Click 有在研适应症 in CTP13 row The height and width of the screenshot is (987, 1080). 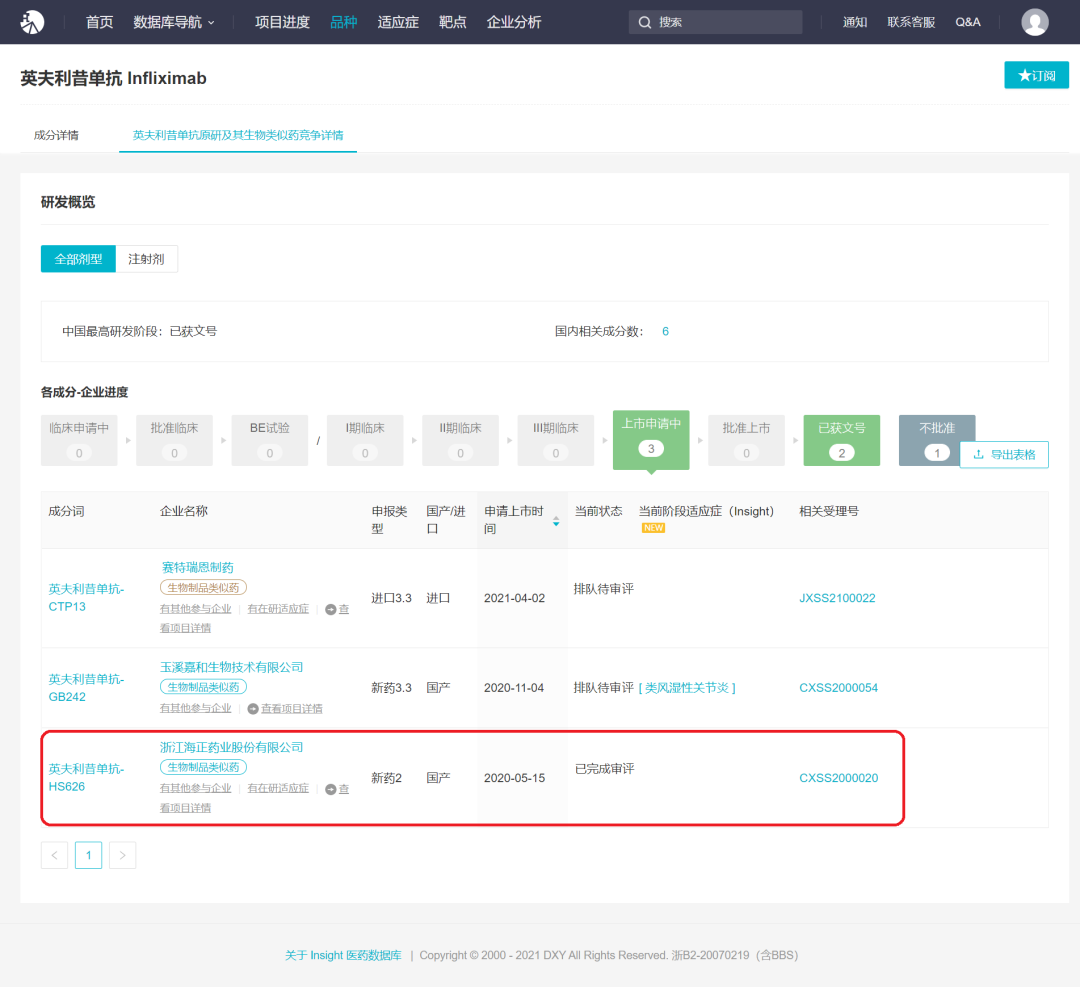click(278, 609)
